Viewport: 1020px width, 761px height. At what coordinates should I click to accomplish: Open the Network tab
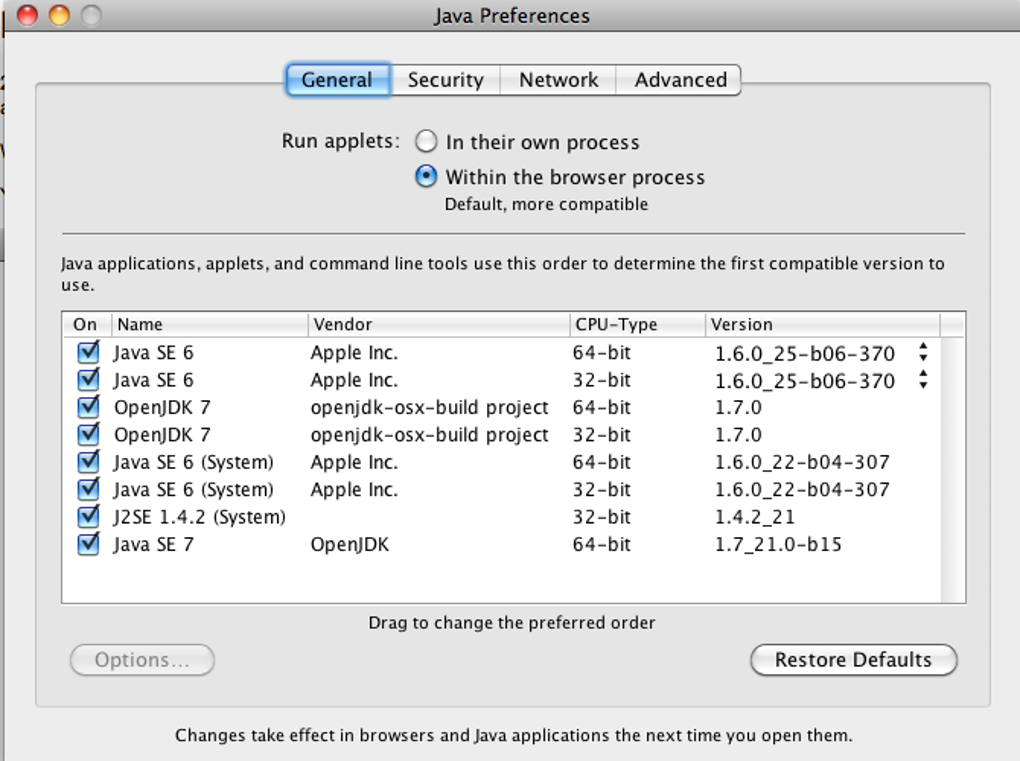pyautogui.click(x=558, y=80)
